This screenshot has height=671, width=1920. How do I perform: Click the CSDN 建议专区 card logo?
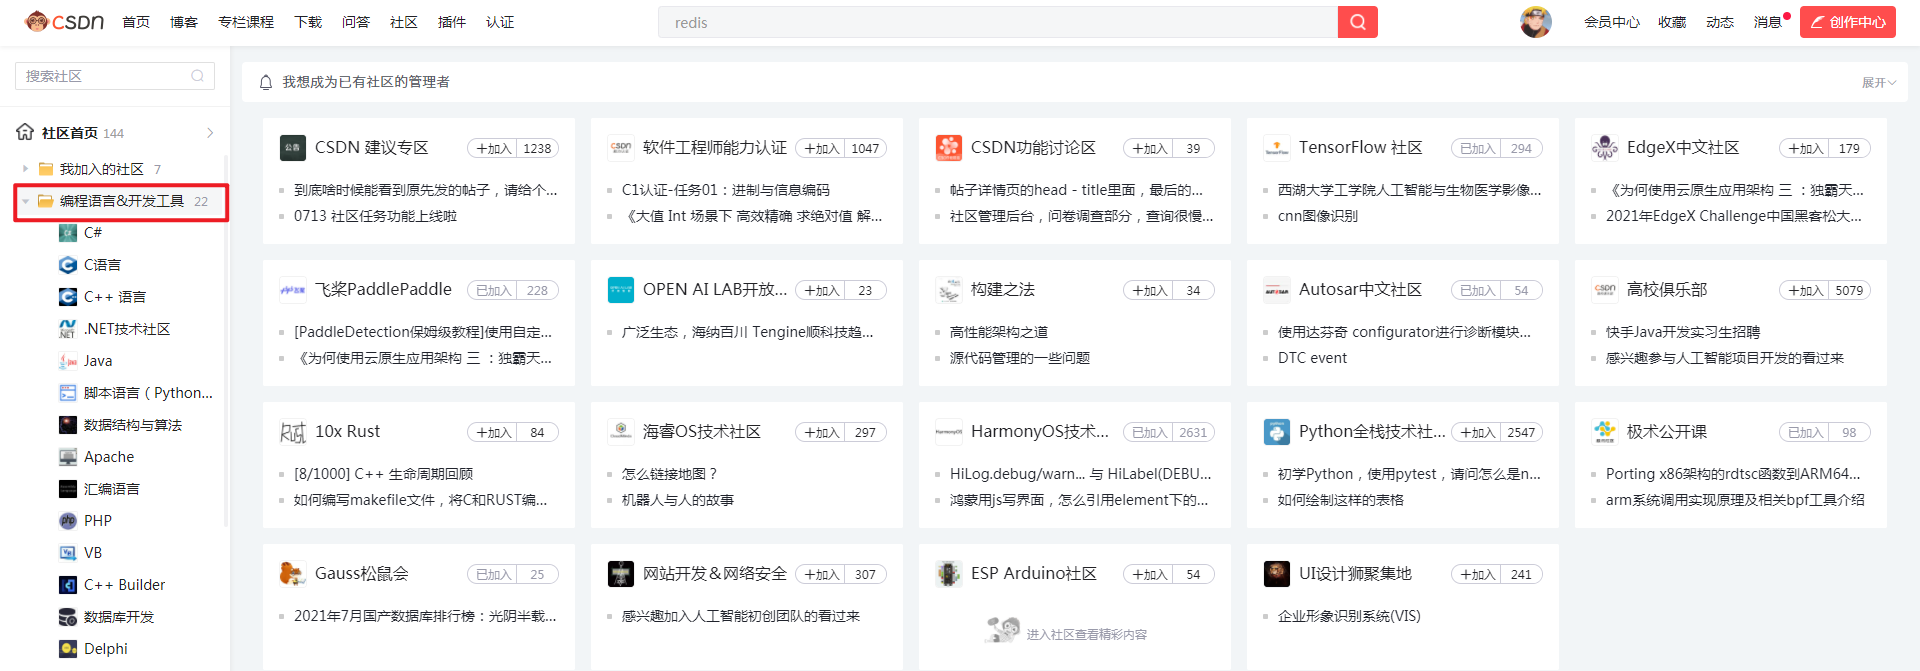293,148
